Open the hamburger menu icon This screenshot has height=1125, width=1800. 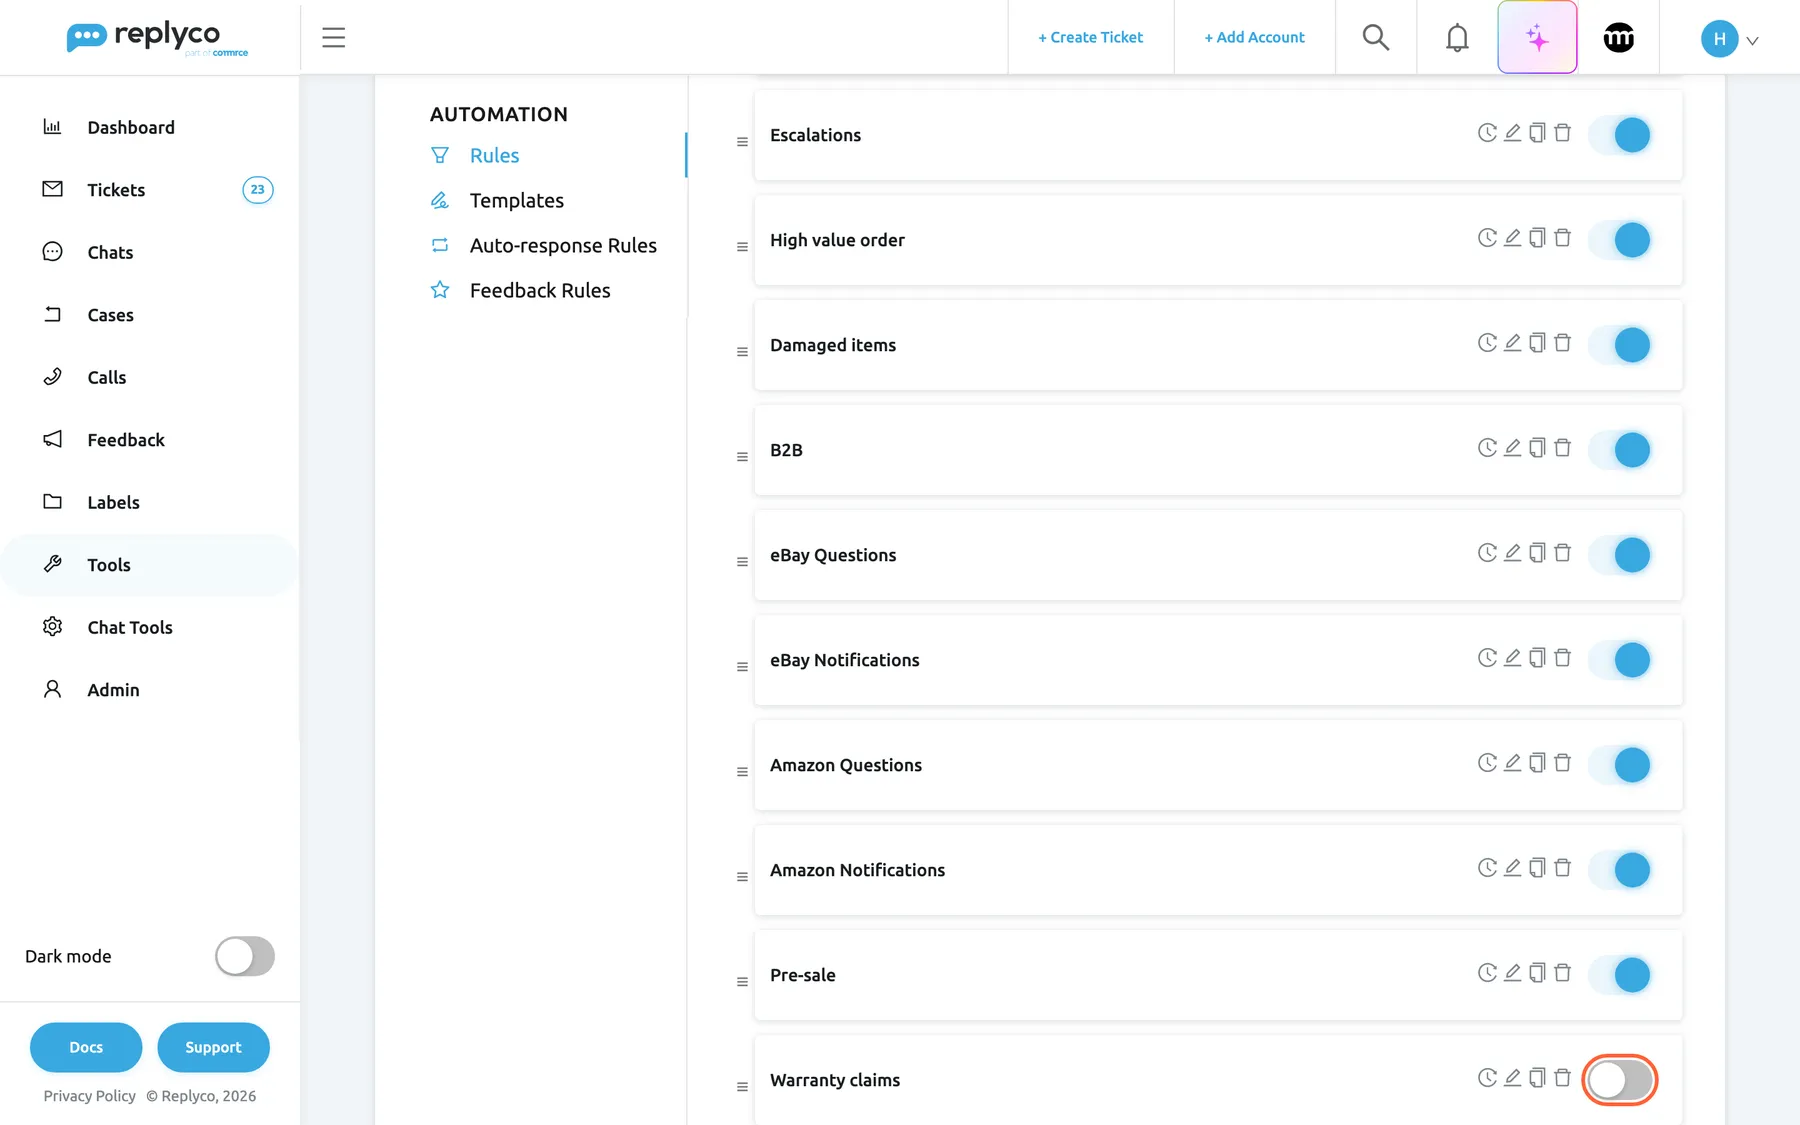pos(333,38)
